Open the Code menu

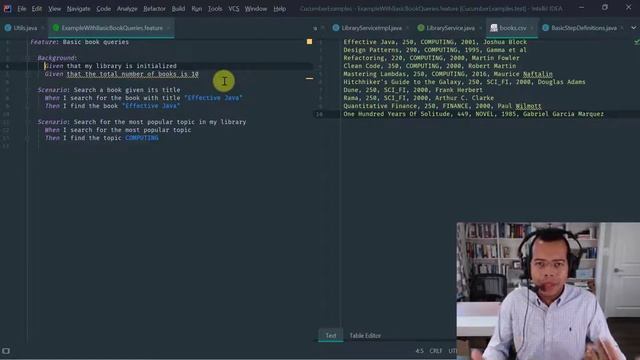click(103, 9)
